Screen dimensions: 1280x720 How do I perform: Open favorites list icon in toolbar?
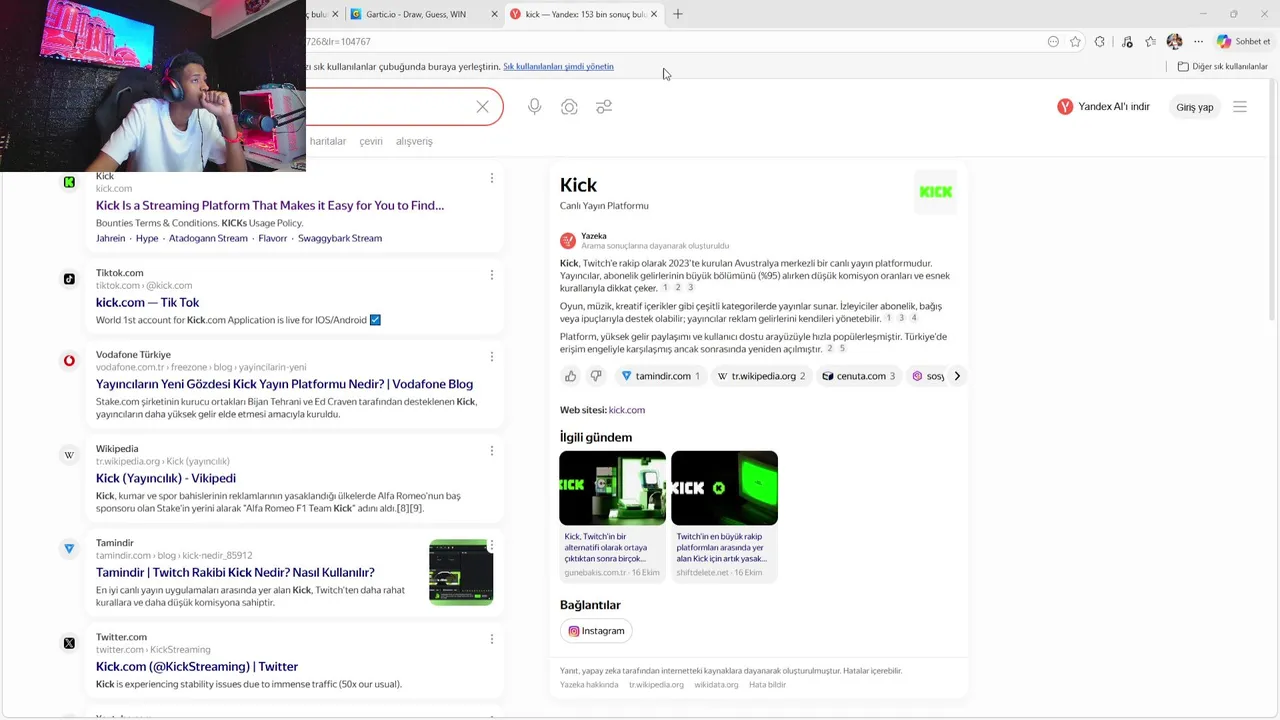[x=1151, y=42]
